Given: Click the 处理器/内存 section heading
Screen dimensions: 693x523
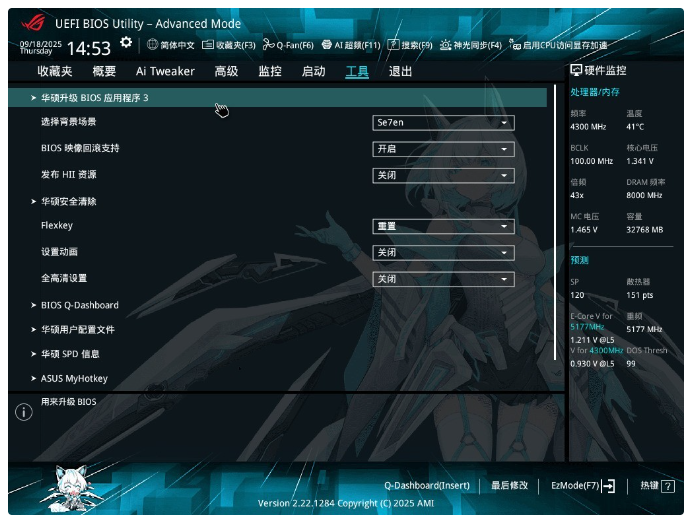Looking at the screenshot, I should [x=595, y=92].
